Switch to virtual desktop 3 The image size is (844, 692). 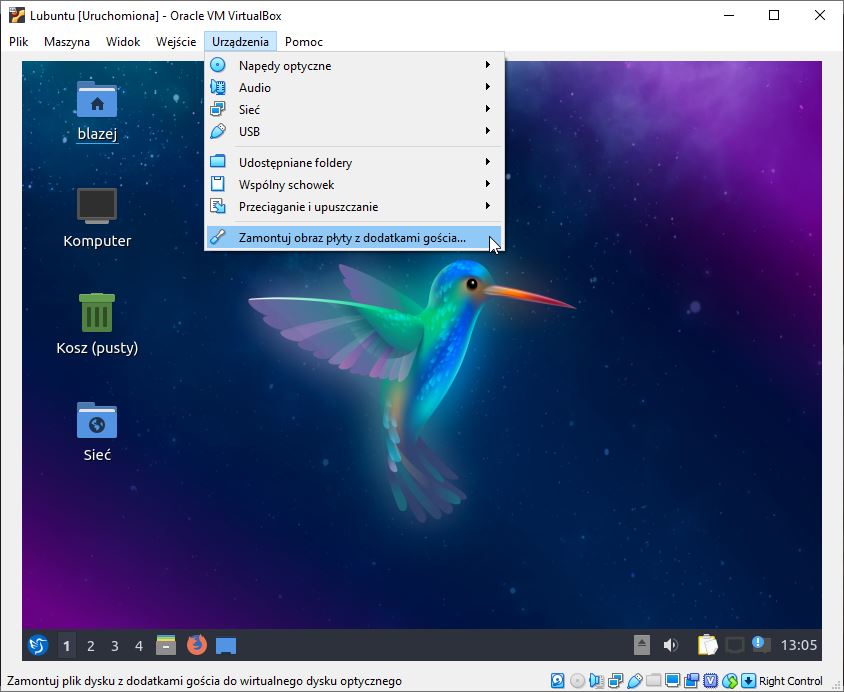(x=115, y=646)
